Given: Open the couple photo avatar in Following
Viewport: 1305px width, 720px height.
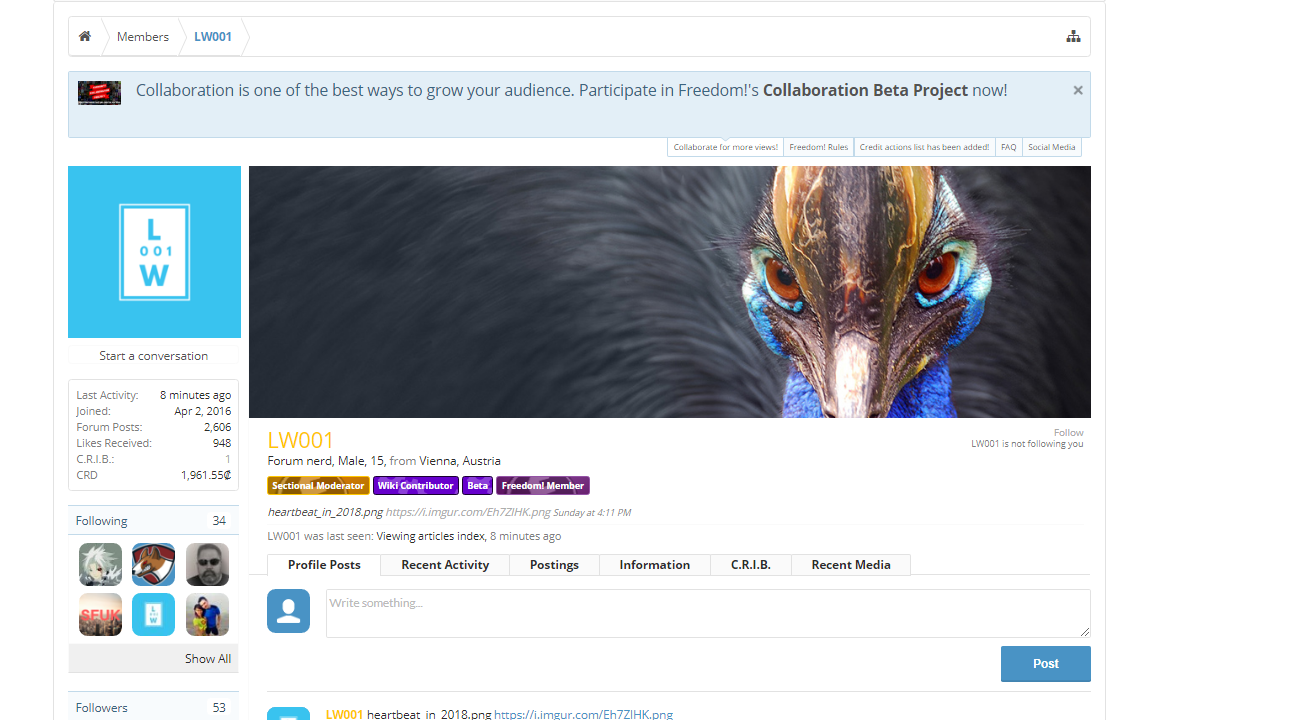Looking at the screenshot, I should point(207,615).
